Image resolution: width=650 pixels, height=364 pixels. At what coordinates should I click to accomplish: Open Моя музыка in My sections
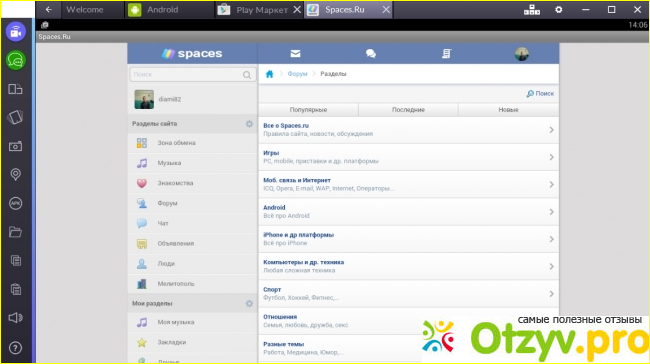tap(192, 322)
